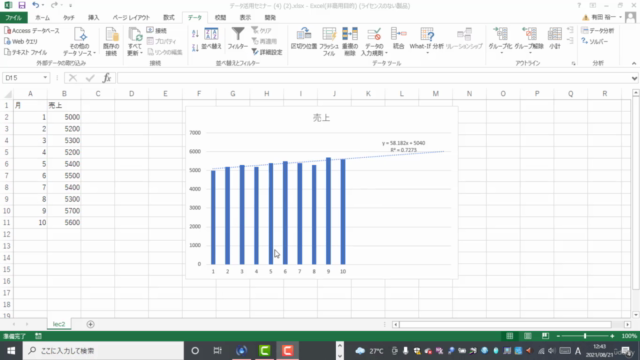Select the trendline equation label
The image size is (640, 360).
(403, 146)
